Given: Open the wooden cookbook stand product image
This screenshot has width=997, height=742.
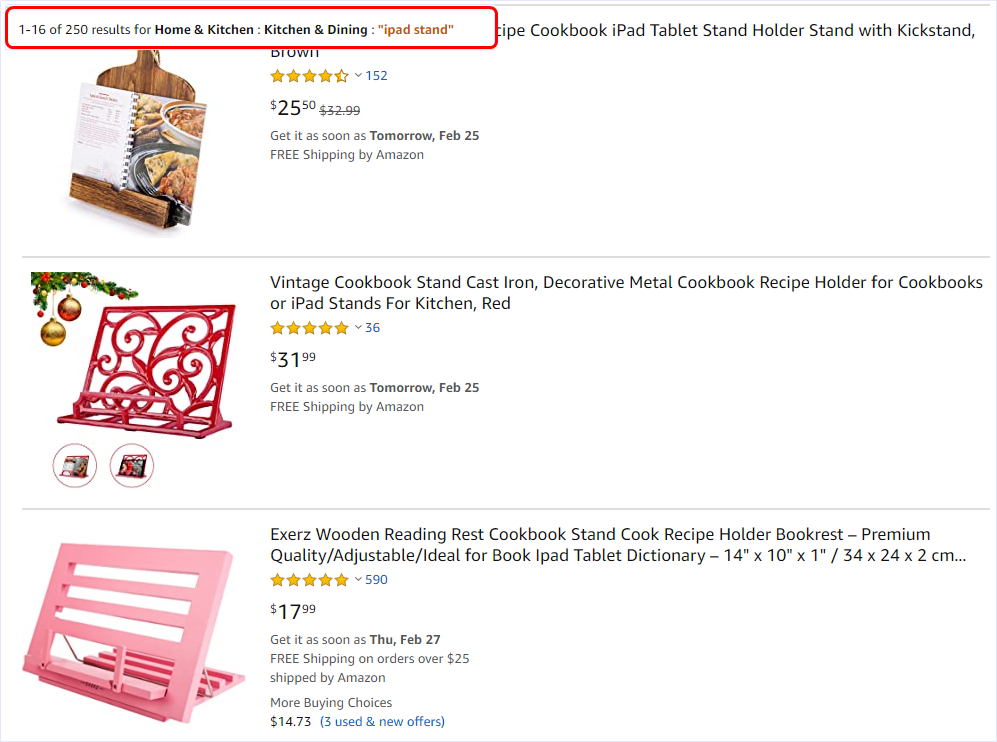Looking at the screenshot, I should [136, 141].
